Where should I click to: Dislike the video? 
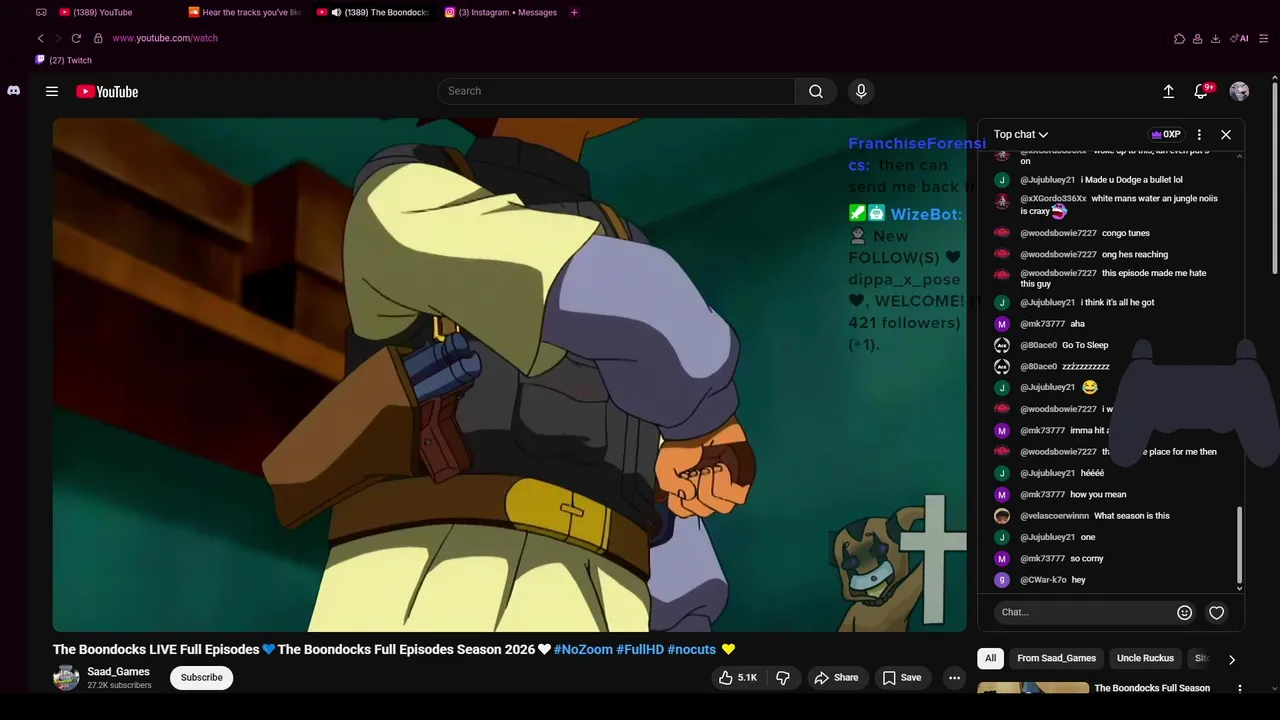783,677
